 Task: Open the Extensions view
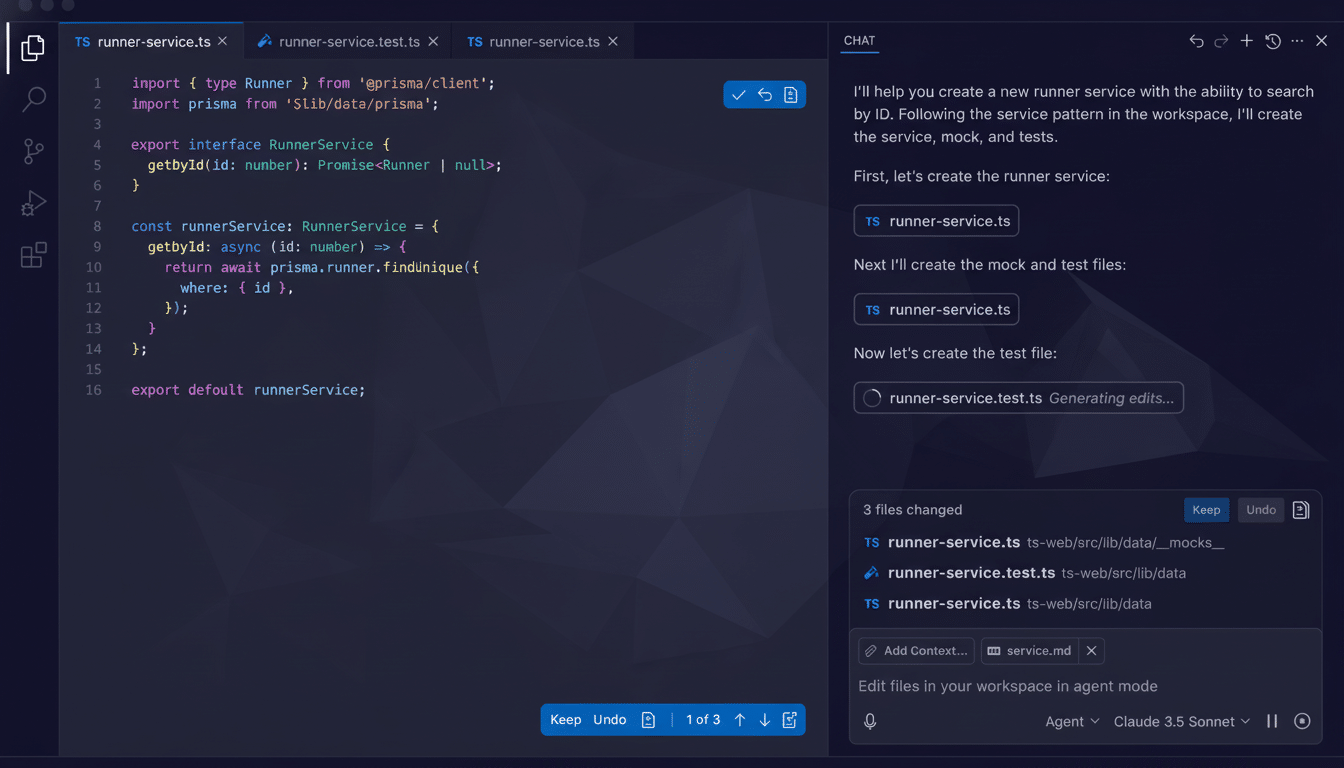(33, 255)
